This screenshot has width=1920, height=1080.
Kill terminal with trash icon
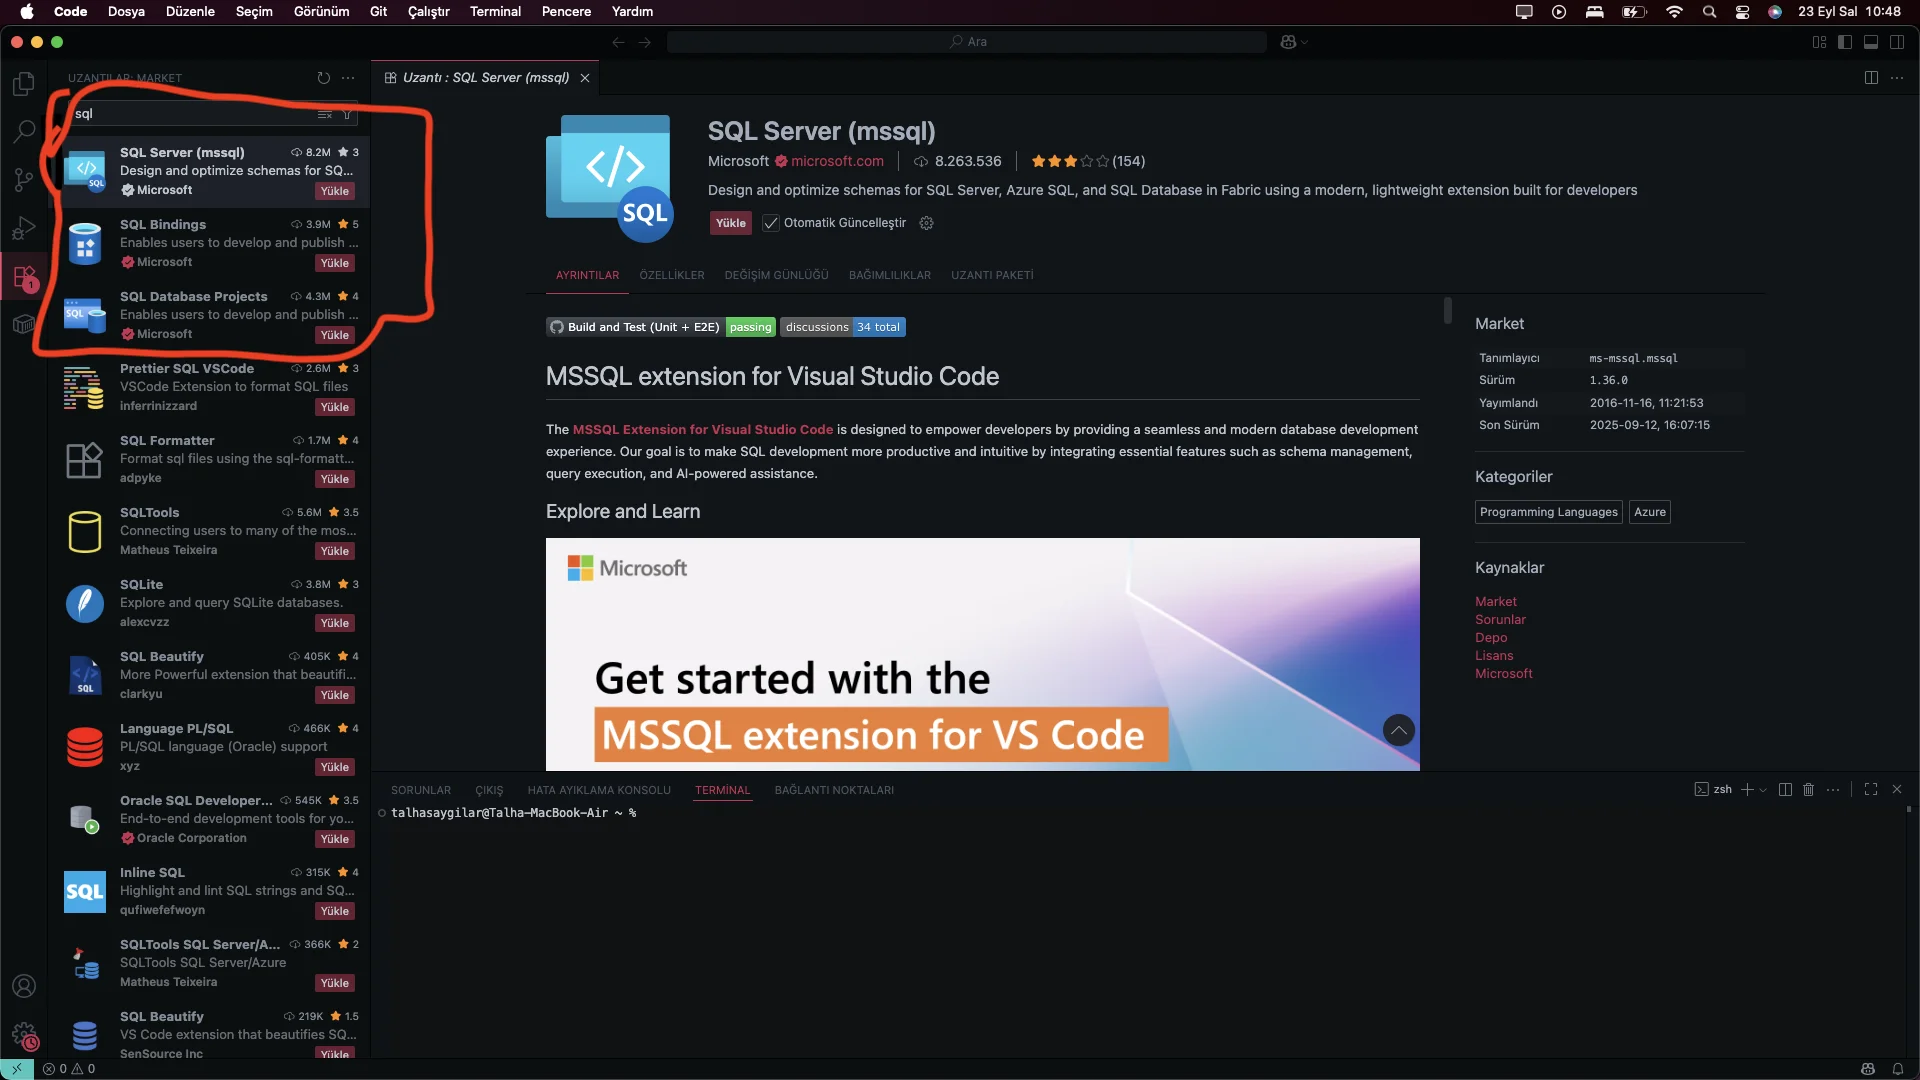1808,790
